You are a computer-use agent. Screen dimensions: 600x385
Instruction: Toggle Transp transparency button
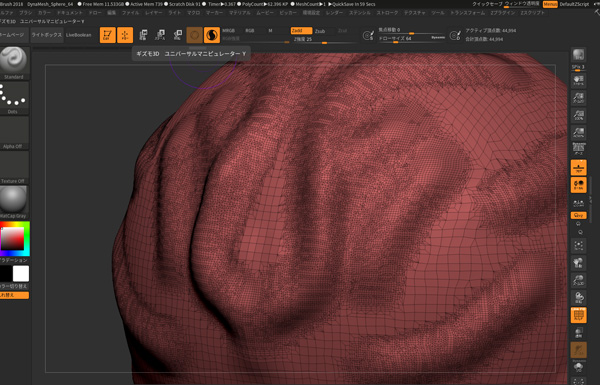point(579,333)
